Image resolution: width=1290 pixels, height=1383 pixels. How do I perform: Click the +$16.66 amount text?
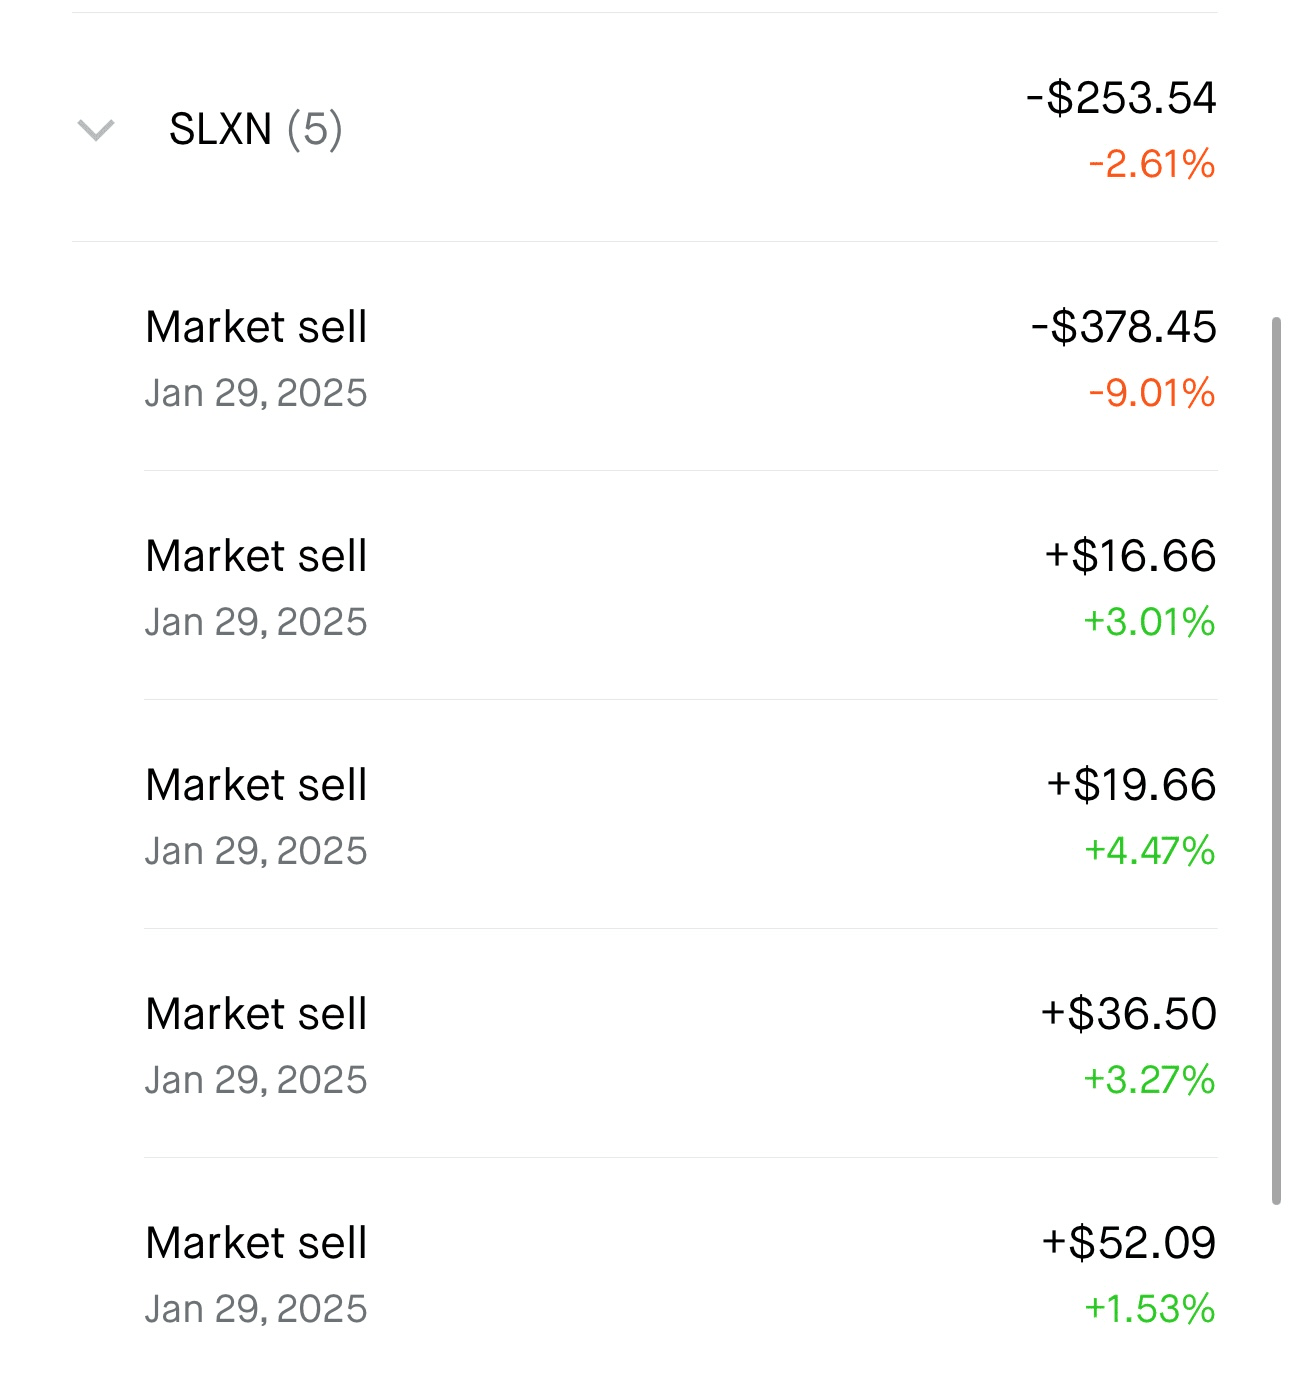(1130, 556)
